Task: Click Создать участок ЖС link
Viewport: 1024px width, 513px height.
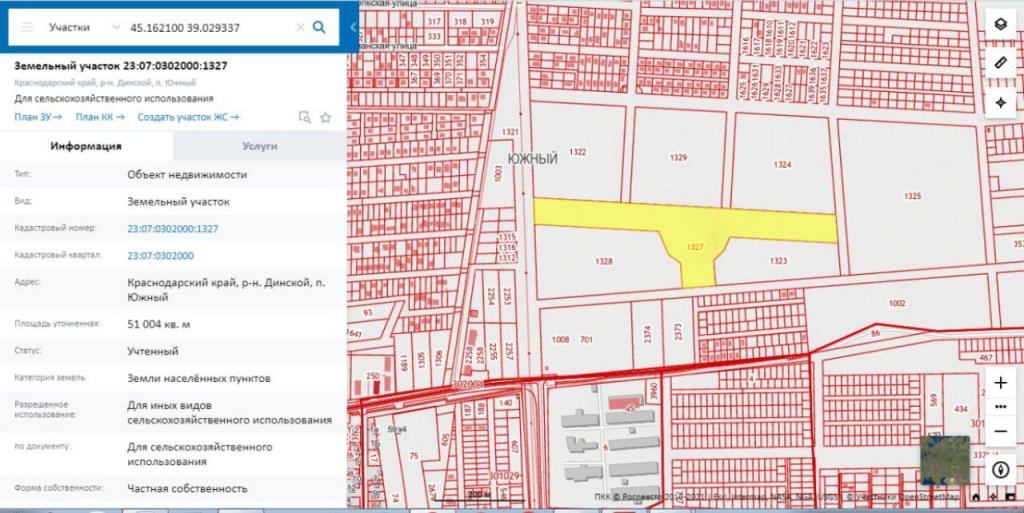Action: (188, 117)
